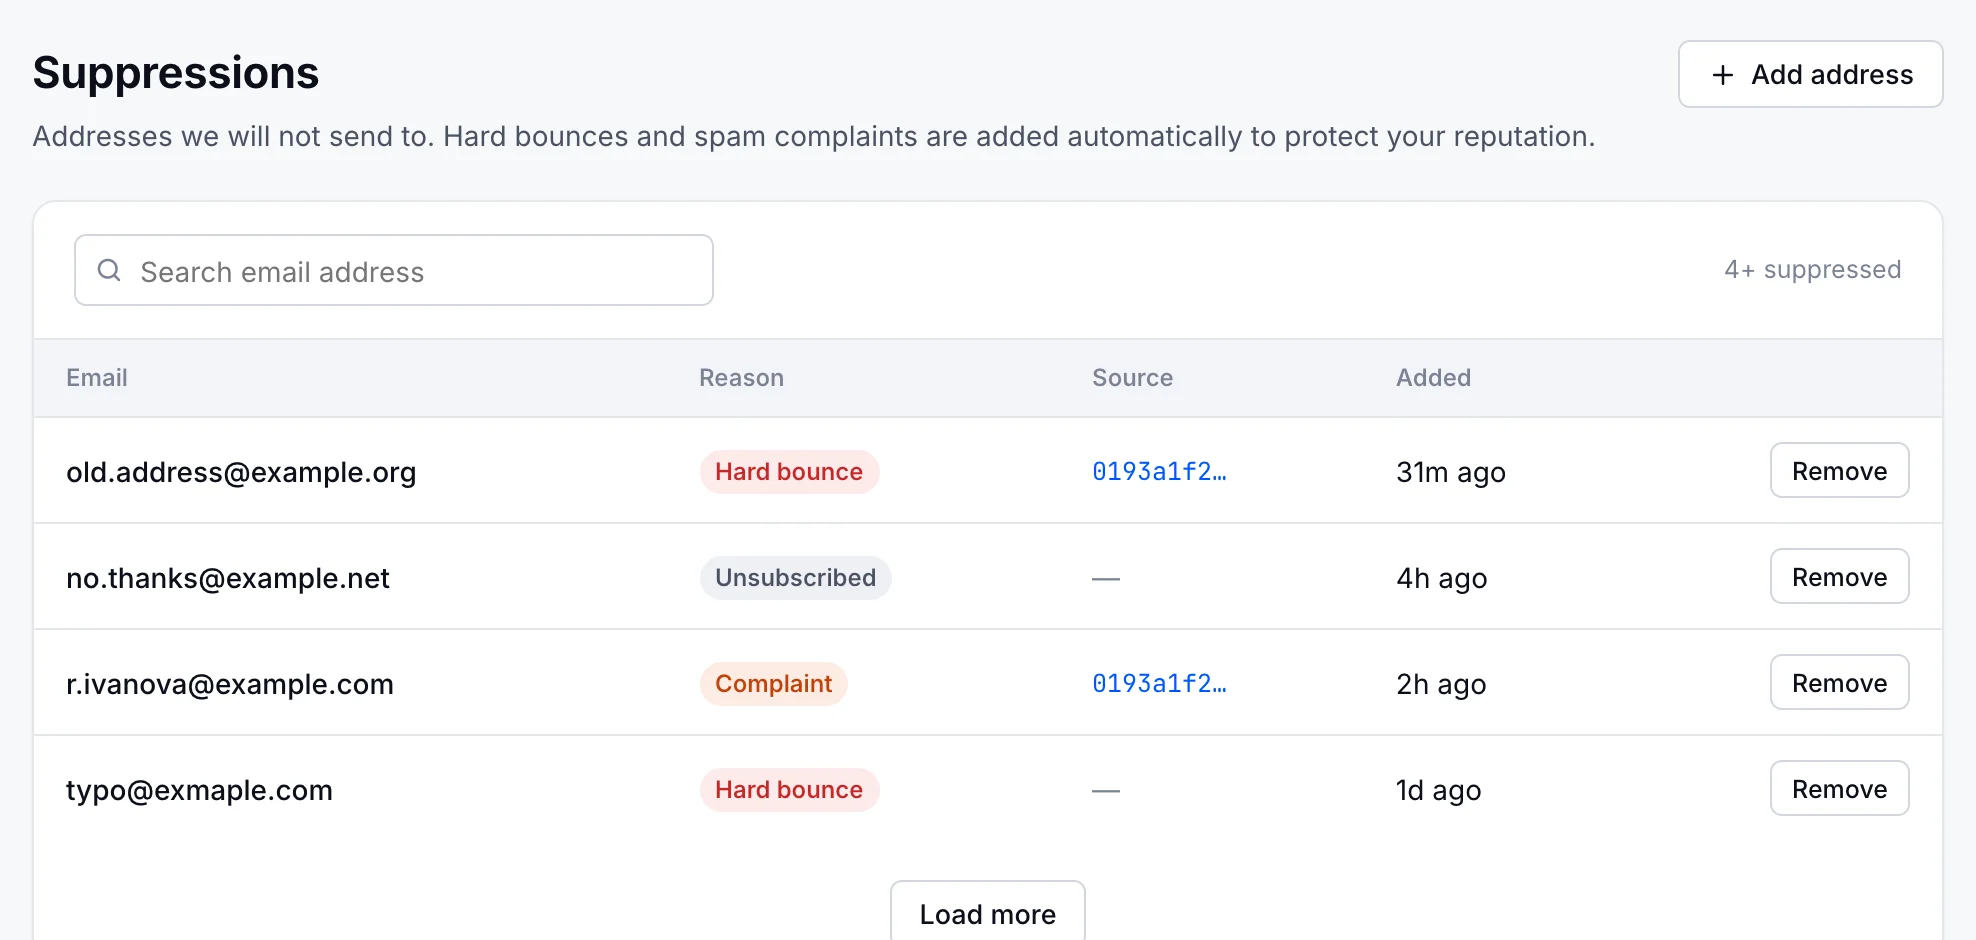
Task: Click the 4h ago timestamp
Action: click(1442, 578)
